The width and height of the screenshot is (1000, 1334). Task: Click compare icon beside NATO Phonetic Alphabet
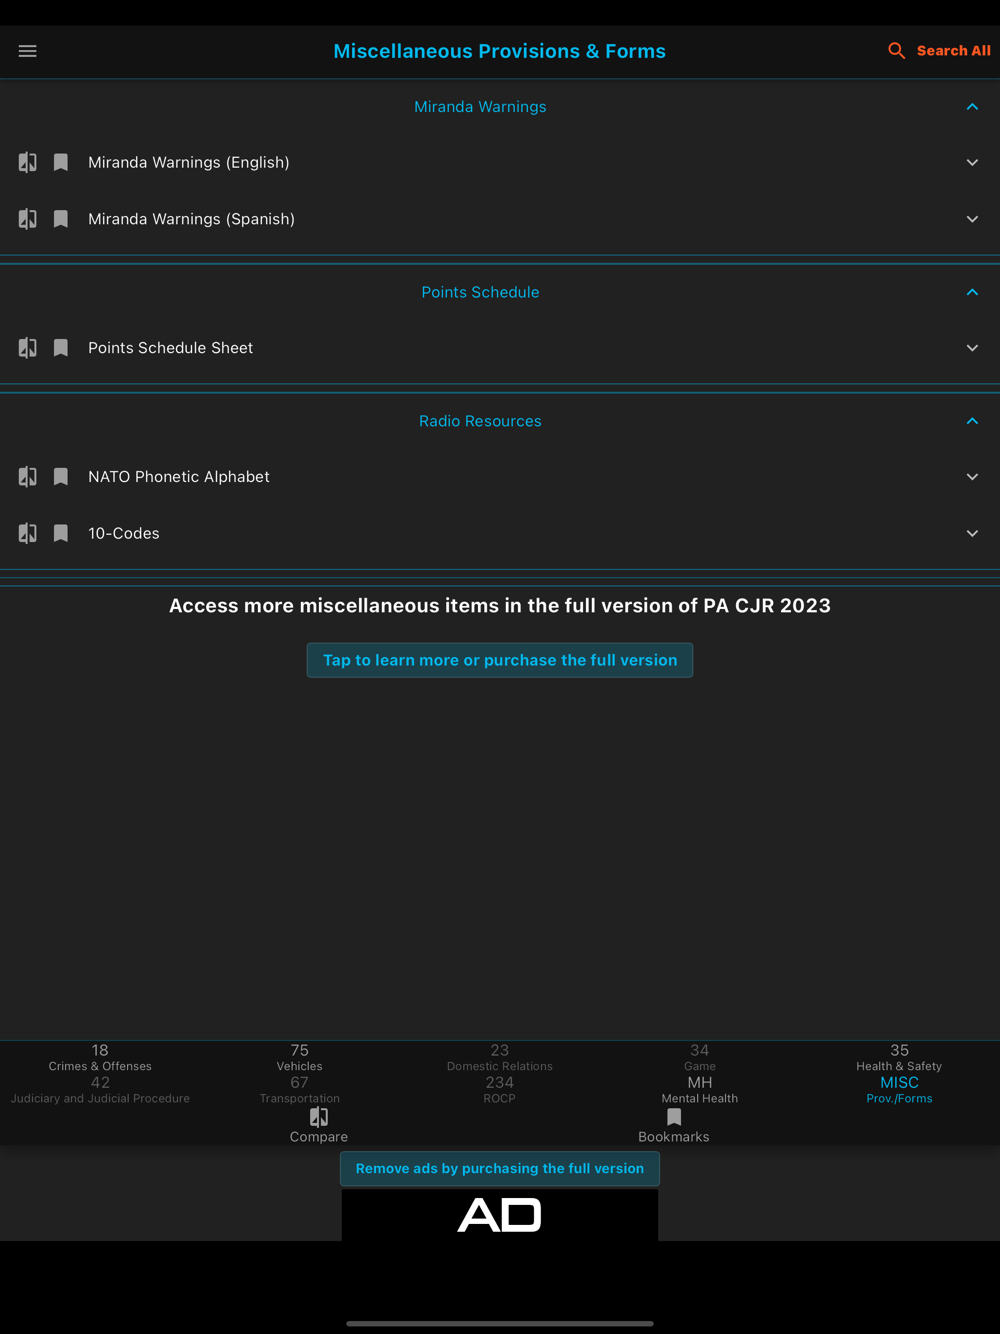point(28,477)
